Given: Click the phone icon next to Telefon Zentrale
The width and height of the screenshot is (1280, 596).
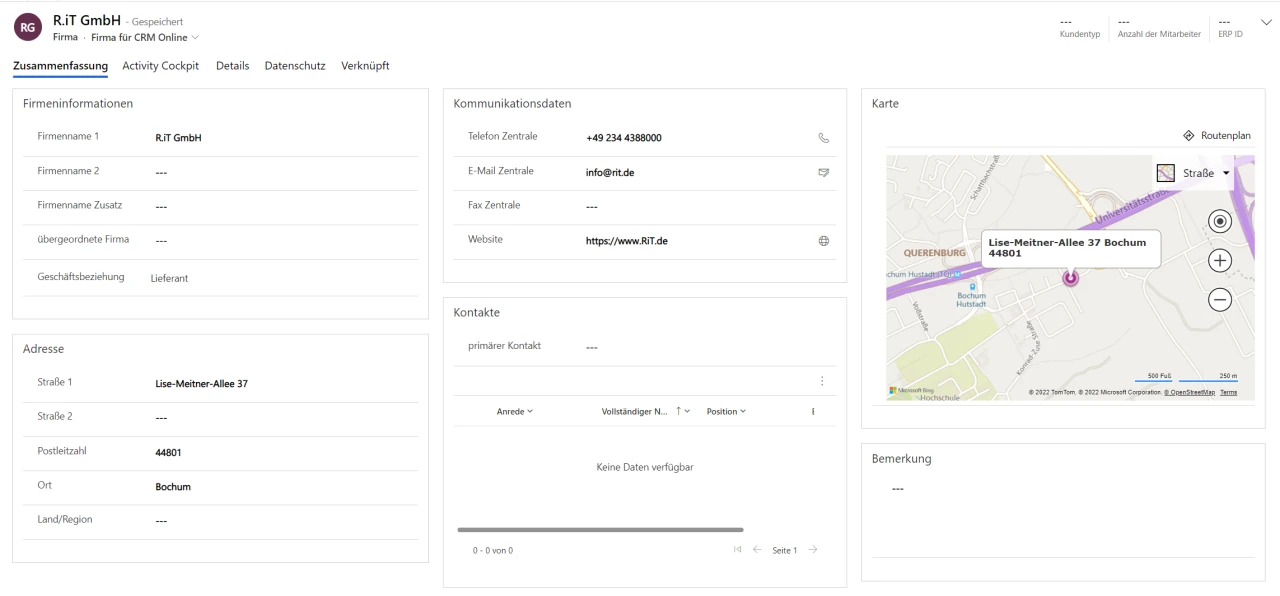Looking at the screenshot, I should [x=824, y=137].
